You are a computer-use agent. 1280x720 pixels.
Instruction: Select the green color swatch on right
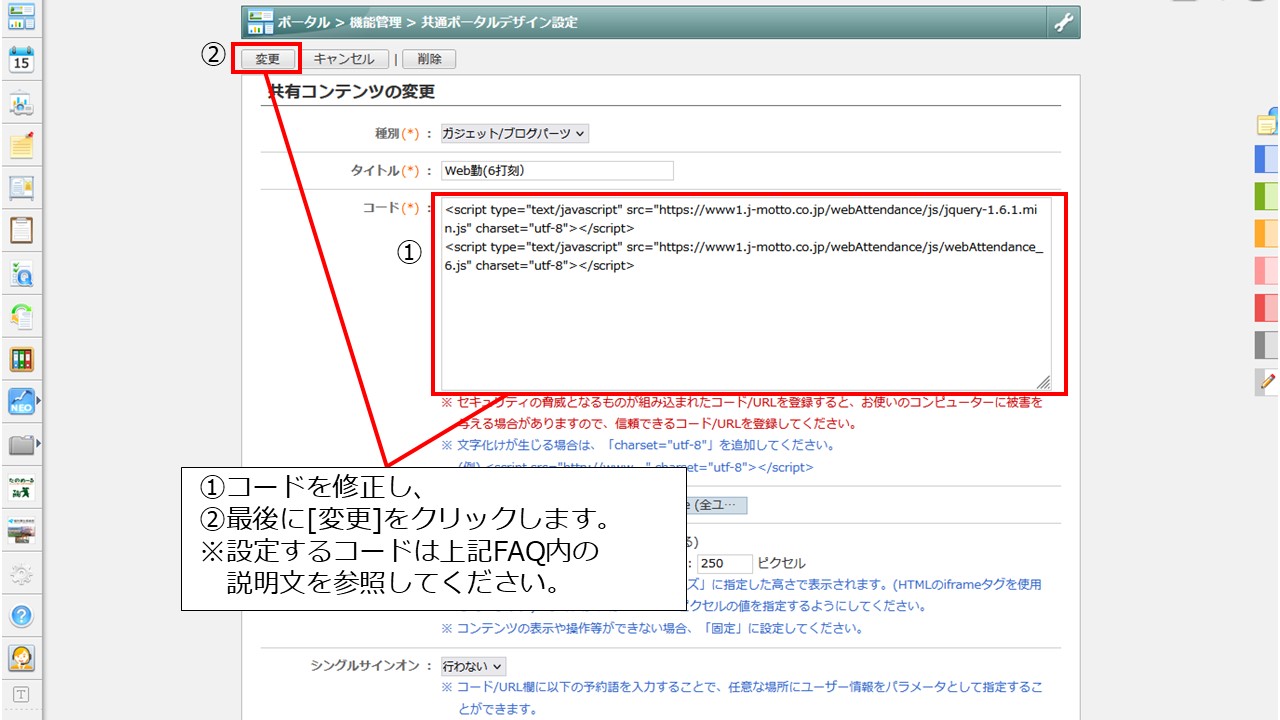pyautogui.click(x=1266, y=196)
